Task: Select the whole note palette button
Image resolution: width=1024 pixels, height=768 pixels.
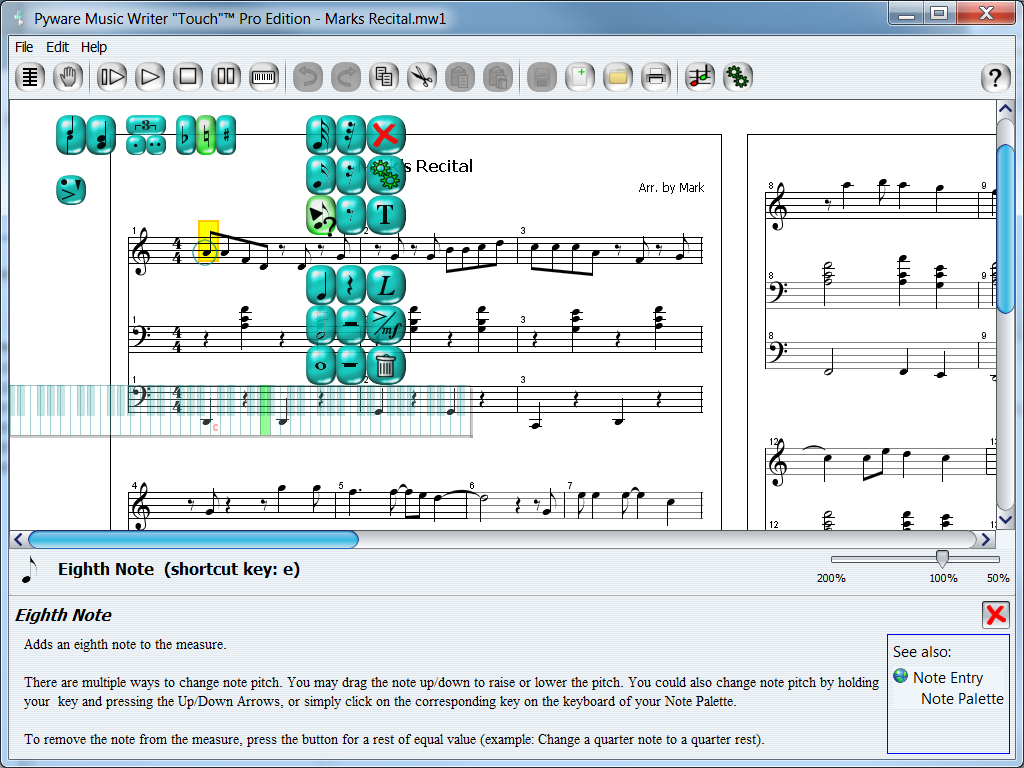Action: [x=320, y=366]
